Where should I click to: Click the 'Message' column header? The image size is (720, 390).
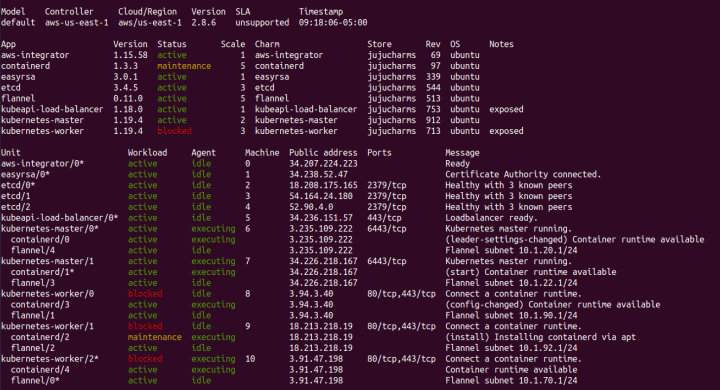pos(462,153)
